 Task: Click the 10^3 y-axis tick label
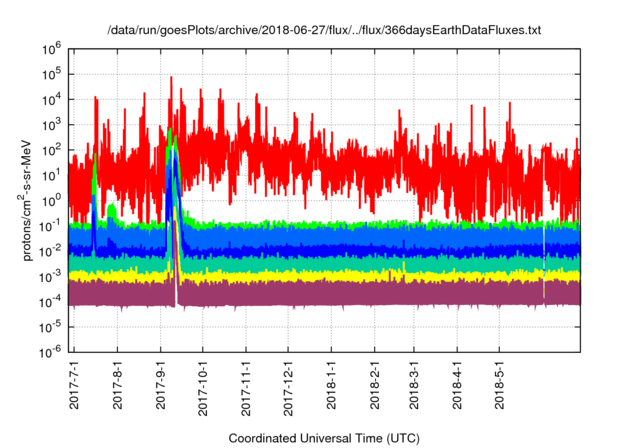[51, 125]
